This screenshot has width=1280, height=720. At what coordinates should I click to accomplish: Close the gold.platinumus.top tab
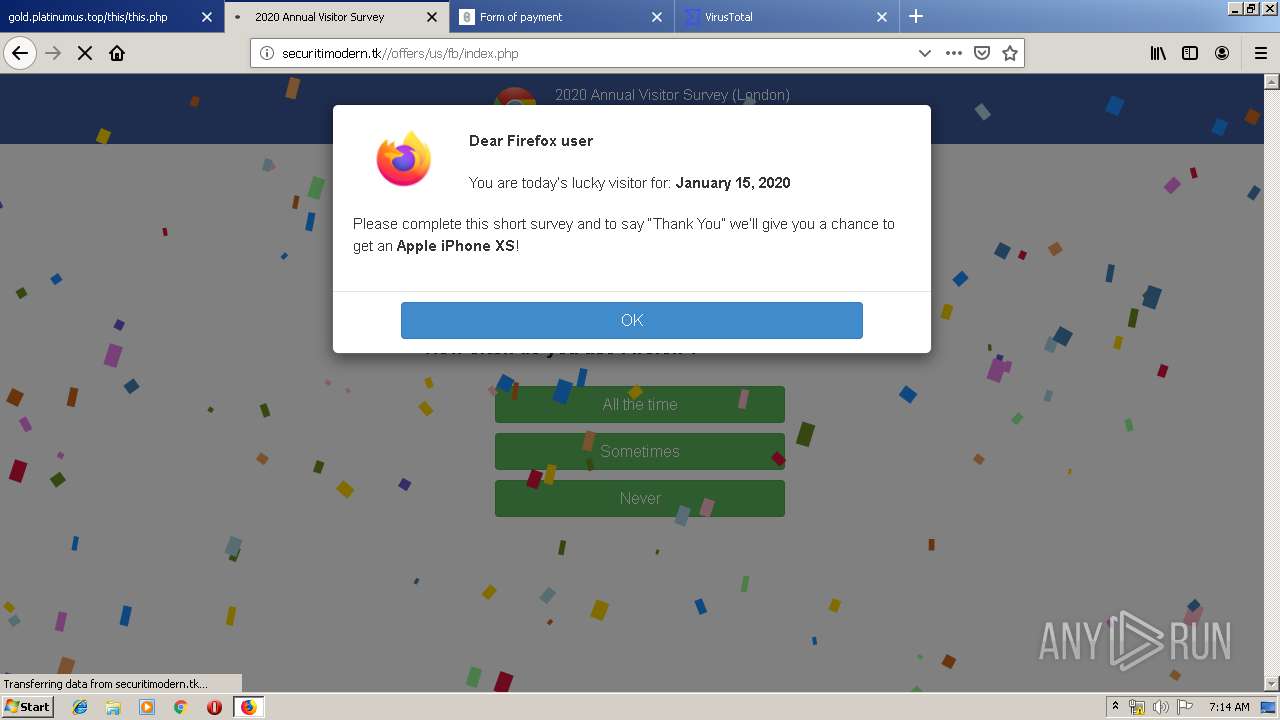[x=207, y=17]
